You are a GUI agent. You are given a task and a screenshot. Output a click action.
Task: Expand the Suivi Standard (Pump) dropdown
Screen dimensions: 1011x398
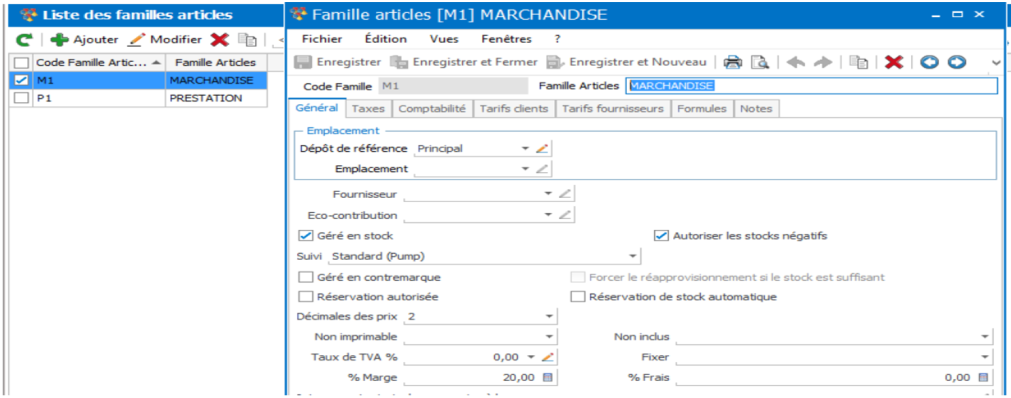[632, 257]
